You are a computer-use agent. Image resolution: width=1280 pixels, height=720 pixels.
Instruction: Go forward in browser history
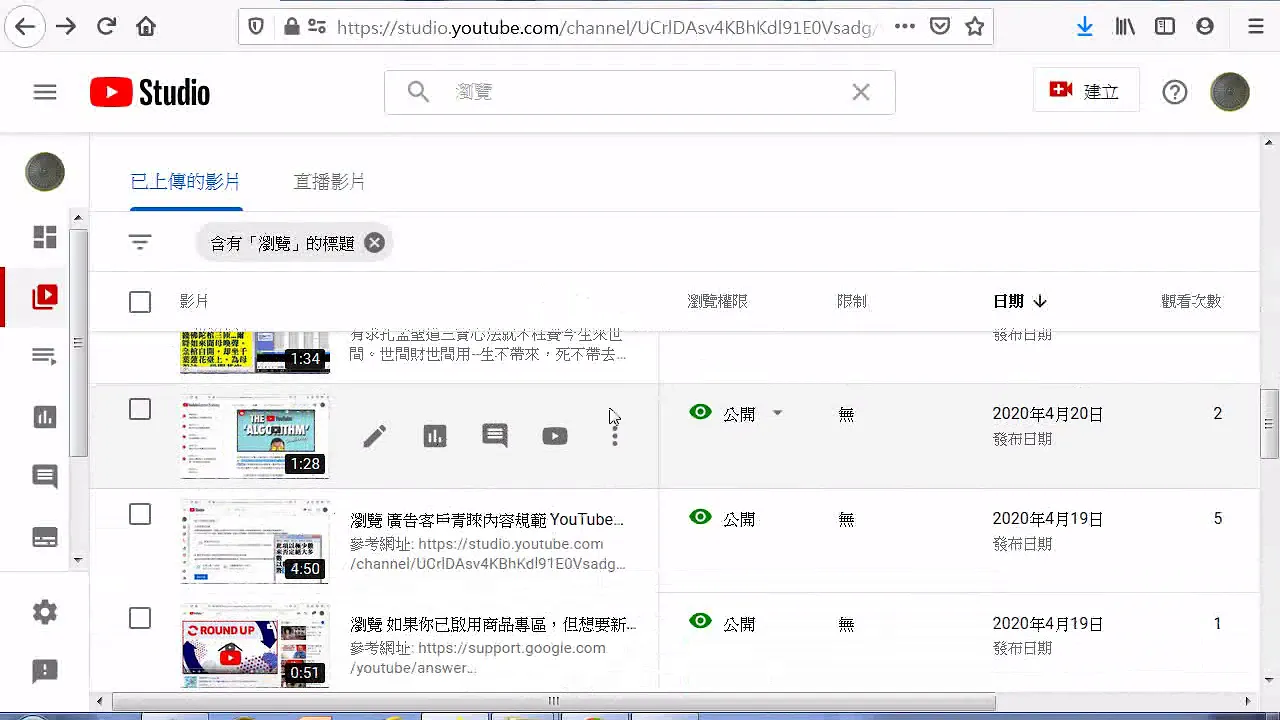coord(66,27)
